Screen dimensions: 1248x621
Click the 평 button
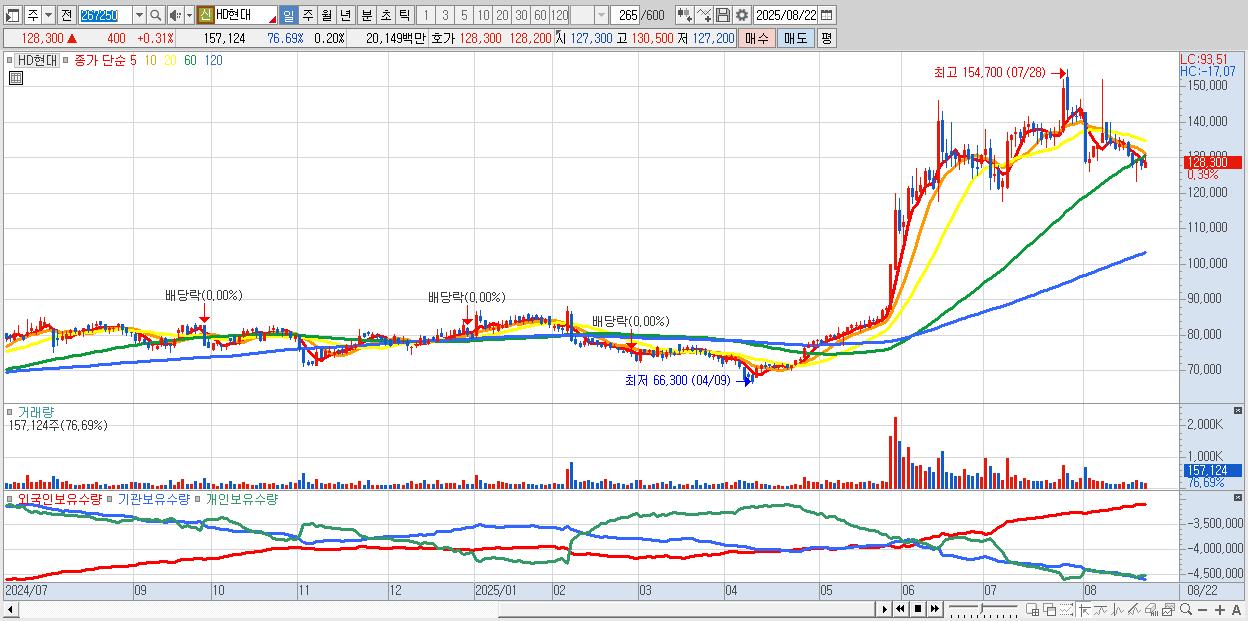827,38
